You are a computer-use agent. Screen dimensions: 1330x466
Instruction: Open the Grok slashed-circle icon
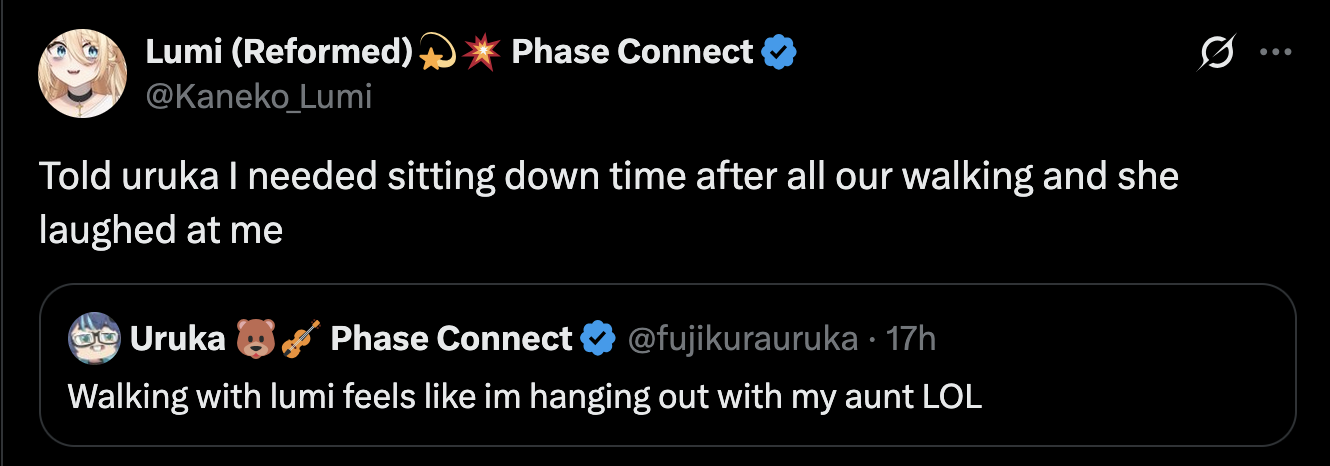(1216, 53)
